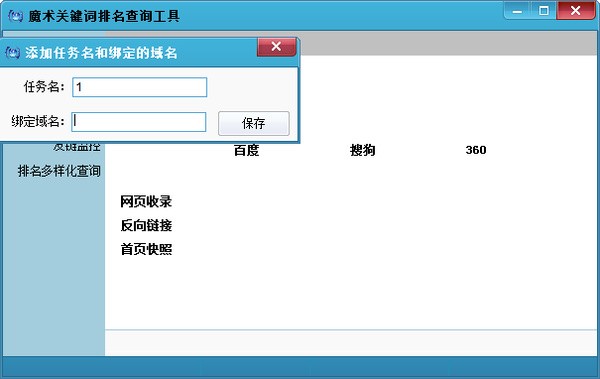Open 排名多样化查询 in the sidebar
The image size is (600, 379).
[x=59, y=171]
